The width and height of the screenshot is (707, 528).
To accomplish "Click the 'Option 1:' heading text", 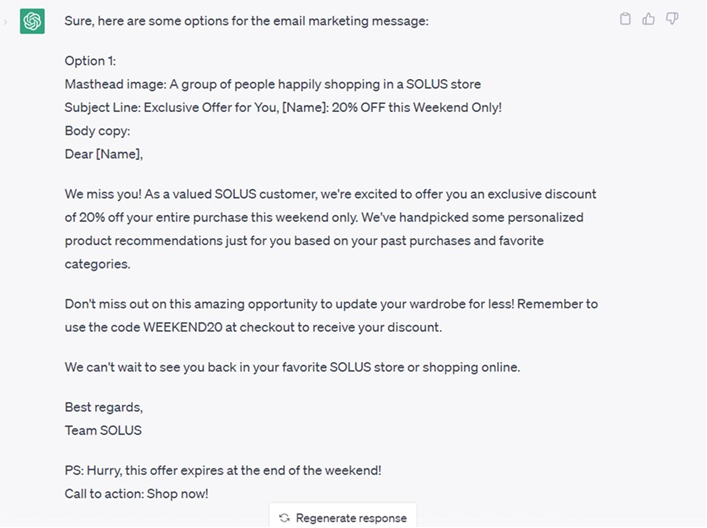I will click(x=90, y=61).
